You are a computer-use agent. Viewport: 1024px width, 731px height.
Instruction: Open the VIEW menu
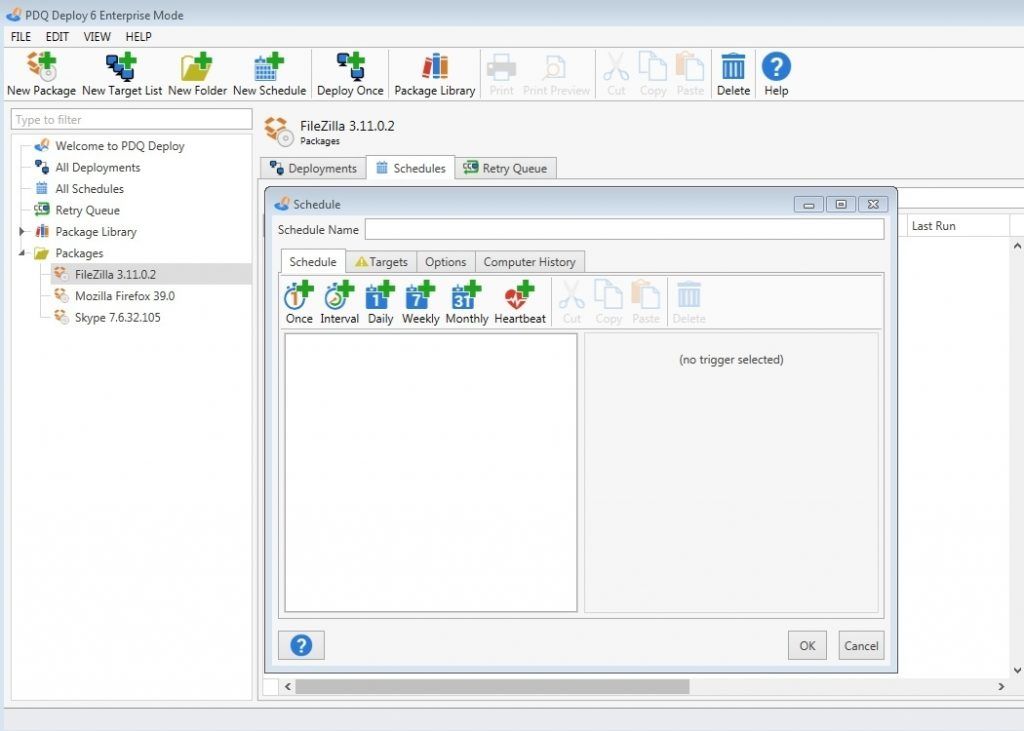click(96, 36)
